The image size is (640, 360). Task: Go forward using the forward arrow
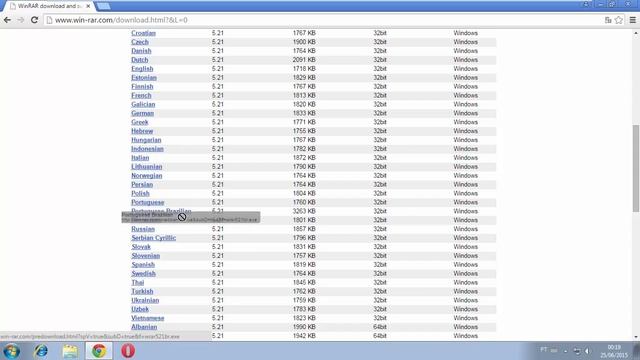[x=21, y=20]
